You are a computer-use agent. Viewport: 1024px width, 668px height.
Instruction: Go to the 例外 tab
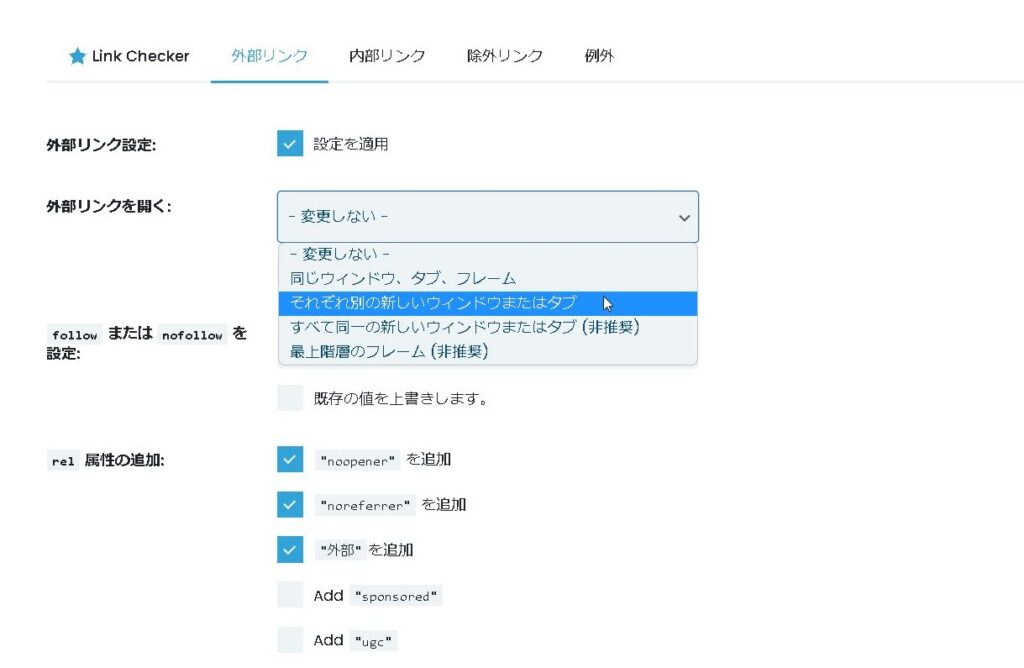pos(599,56)
